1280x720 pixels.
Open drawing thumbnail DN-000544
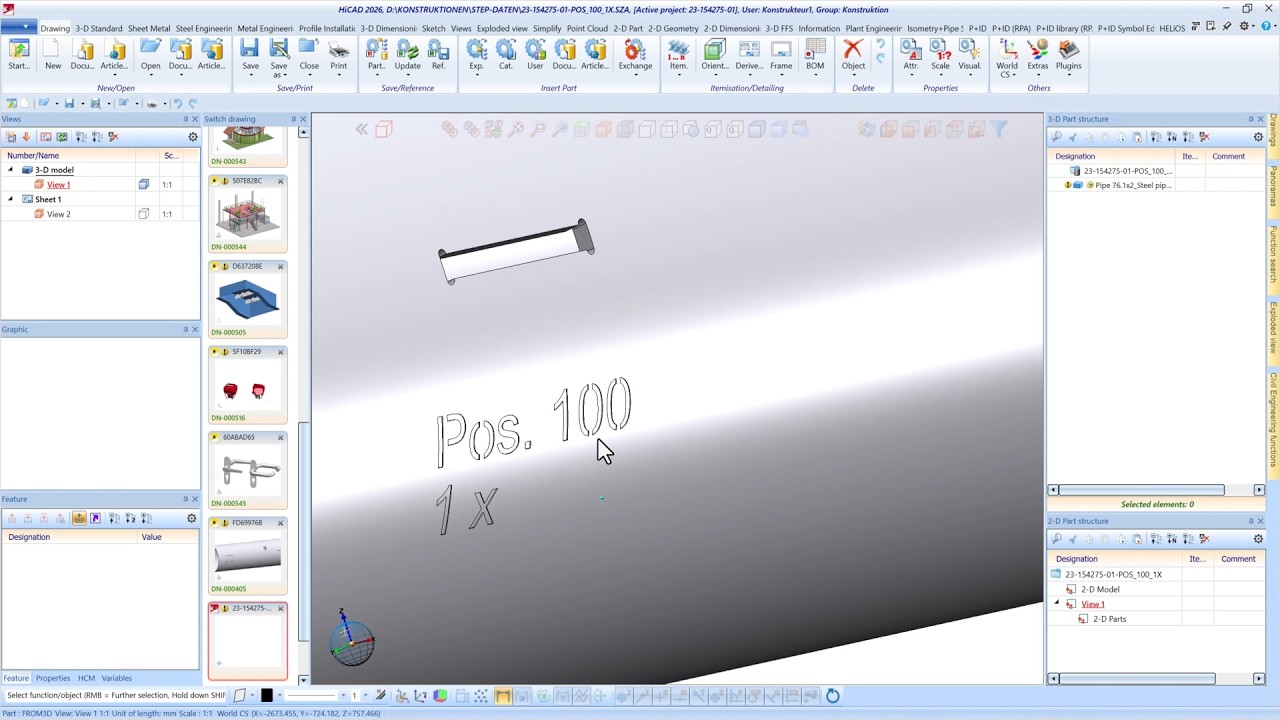(247, 213)
